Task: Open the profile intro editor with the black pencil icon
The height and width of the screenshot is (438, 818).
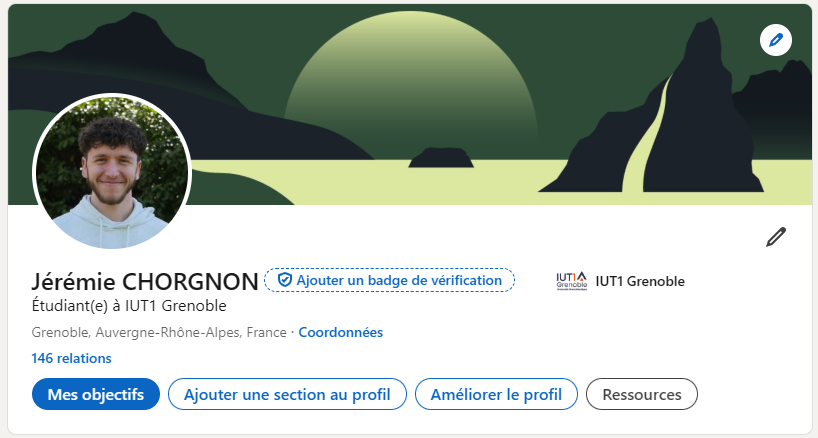Action: tap(776, 237)
